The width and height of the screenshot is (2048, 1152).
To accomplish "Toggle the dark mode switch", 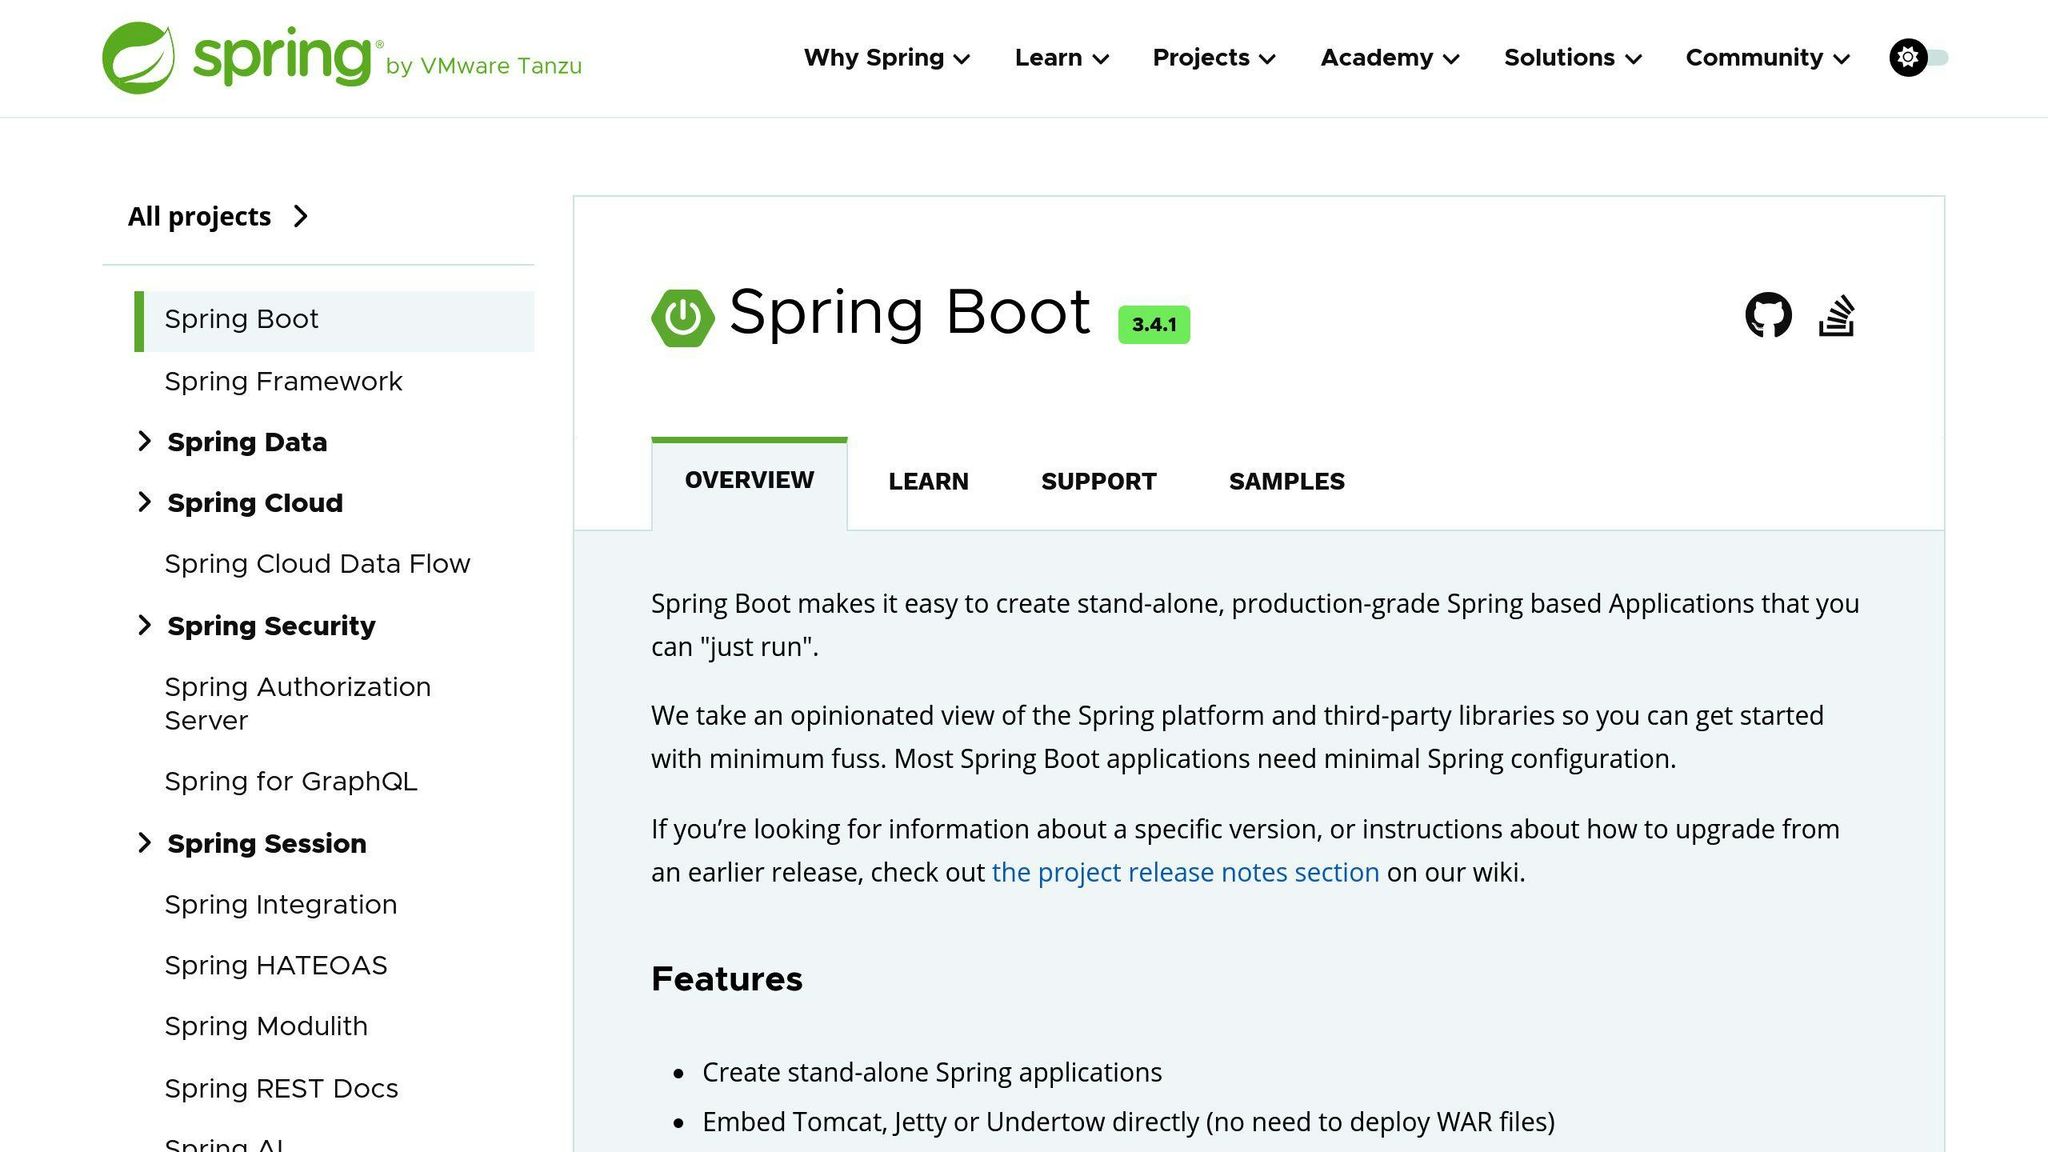I will pos(1937,57).
